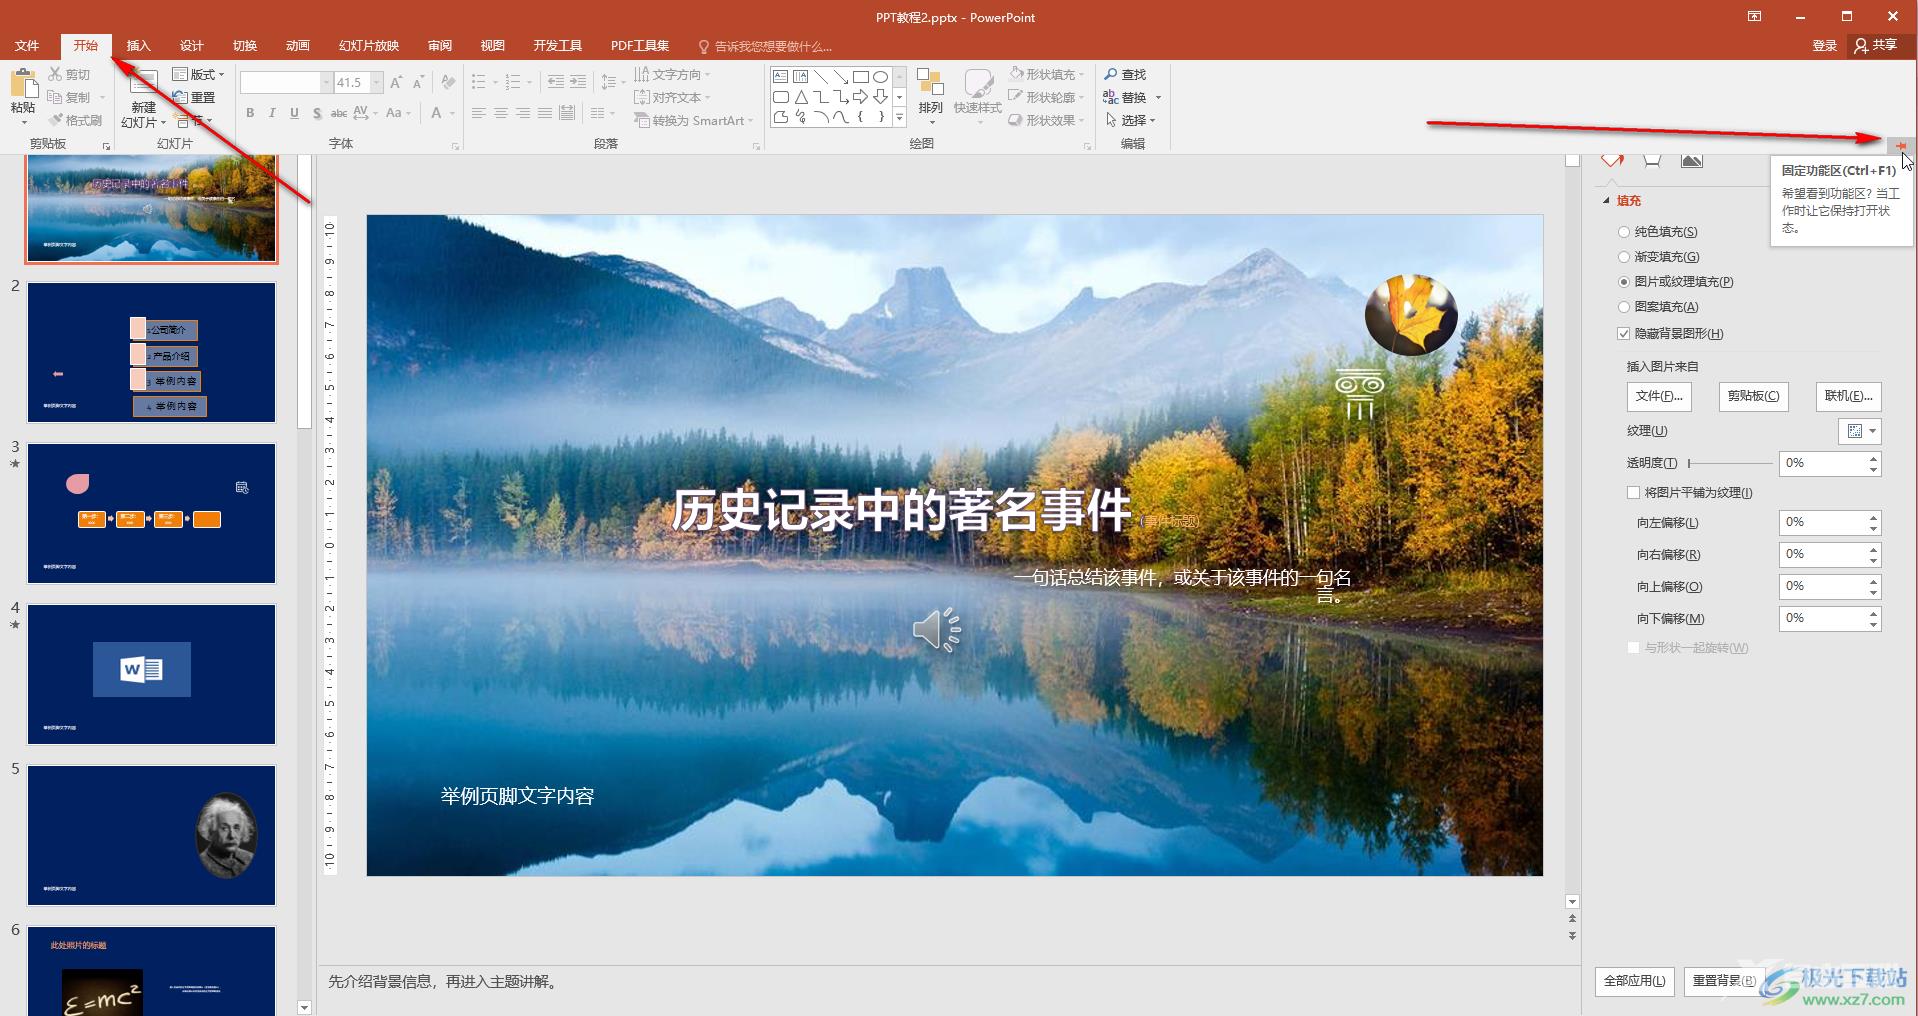Decrease list indent level icon
The width and height of the screenshot is (1918, 1016).
coord(556,82)
